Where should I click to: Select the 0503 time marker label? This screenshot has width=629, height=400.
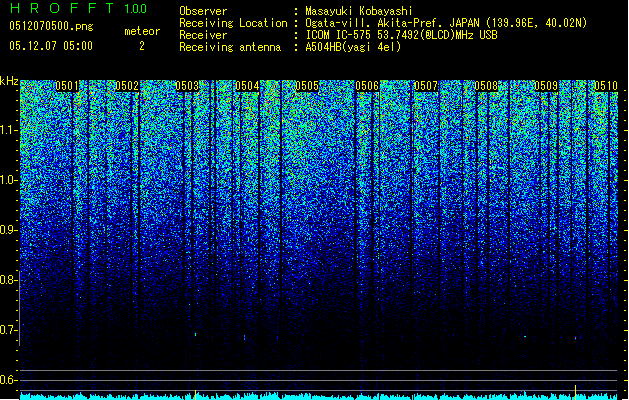pyautogui.click(x=187, y=86)
